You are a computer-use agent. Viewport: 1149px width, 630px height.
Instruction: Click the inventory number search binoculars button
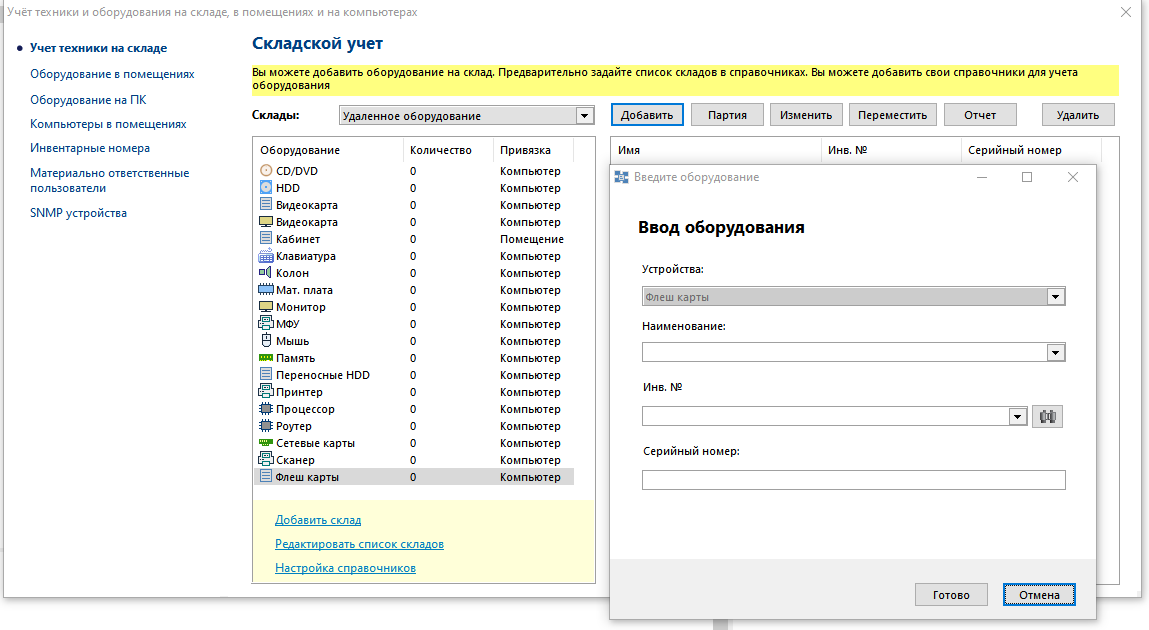pyautogui.click(x=1047, y=416)
